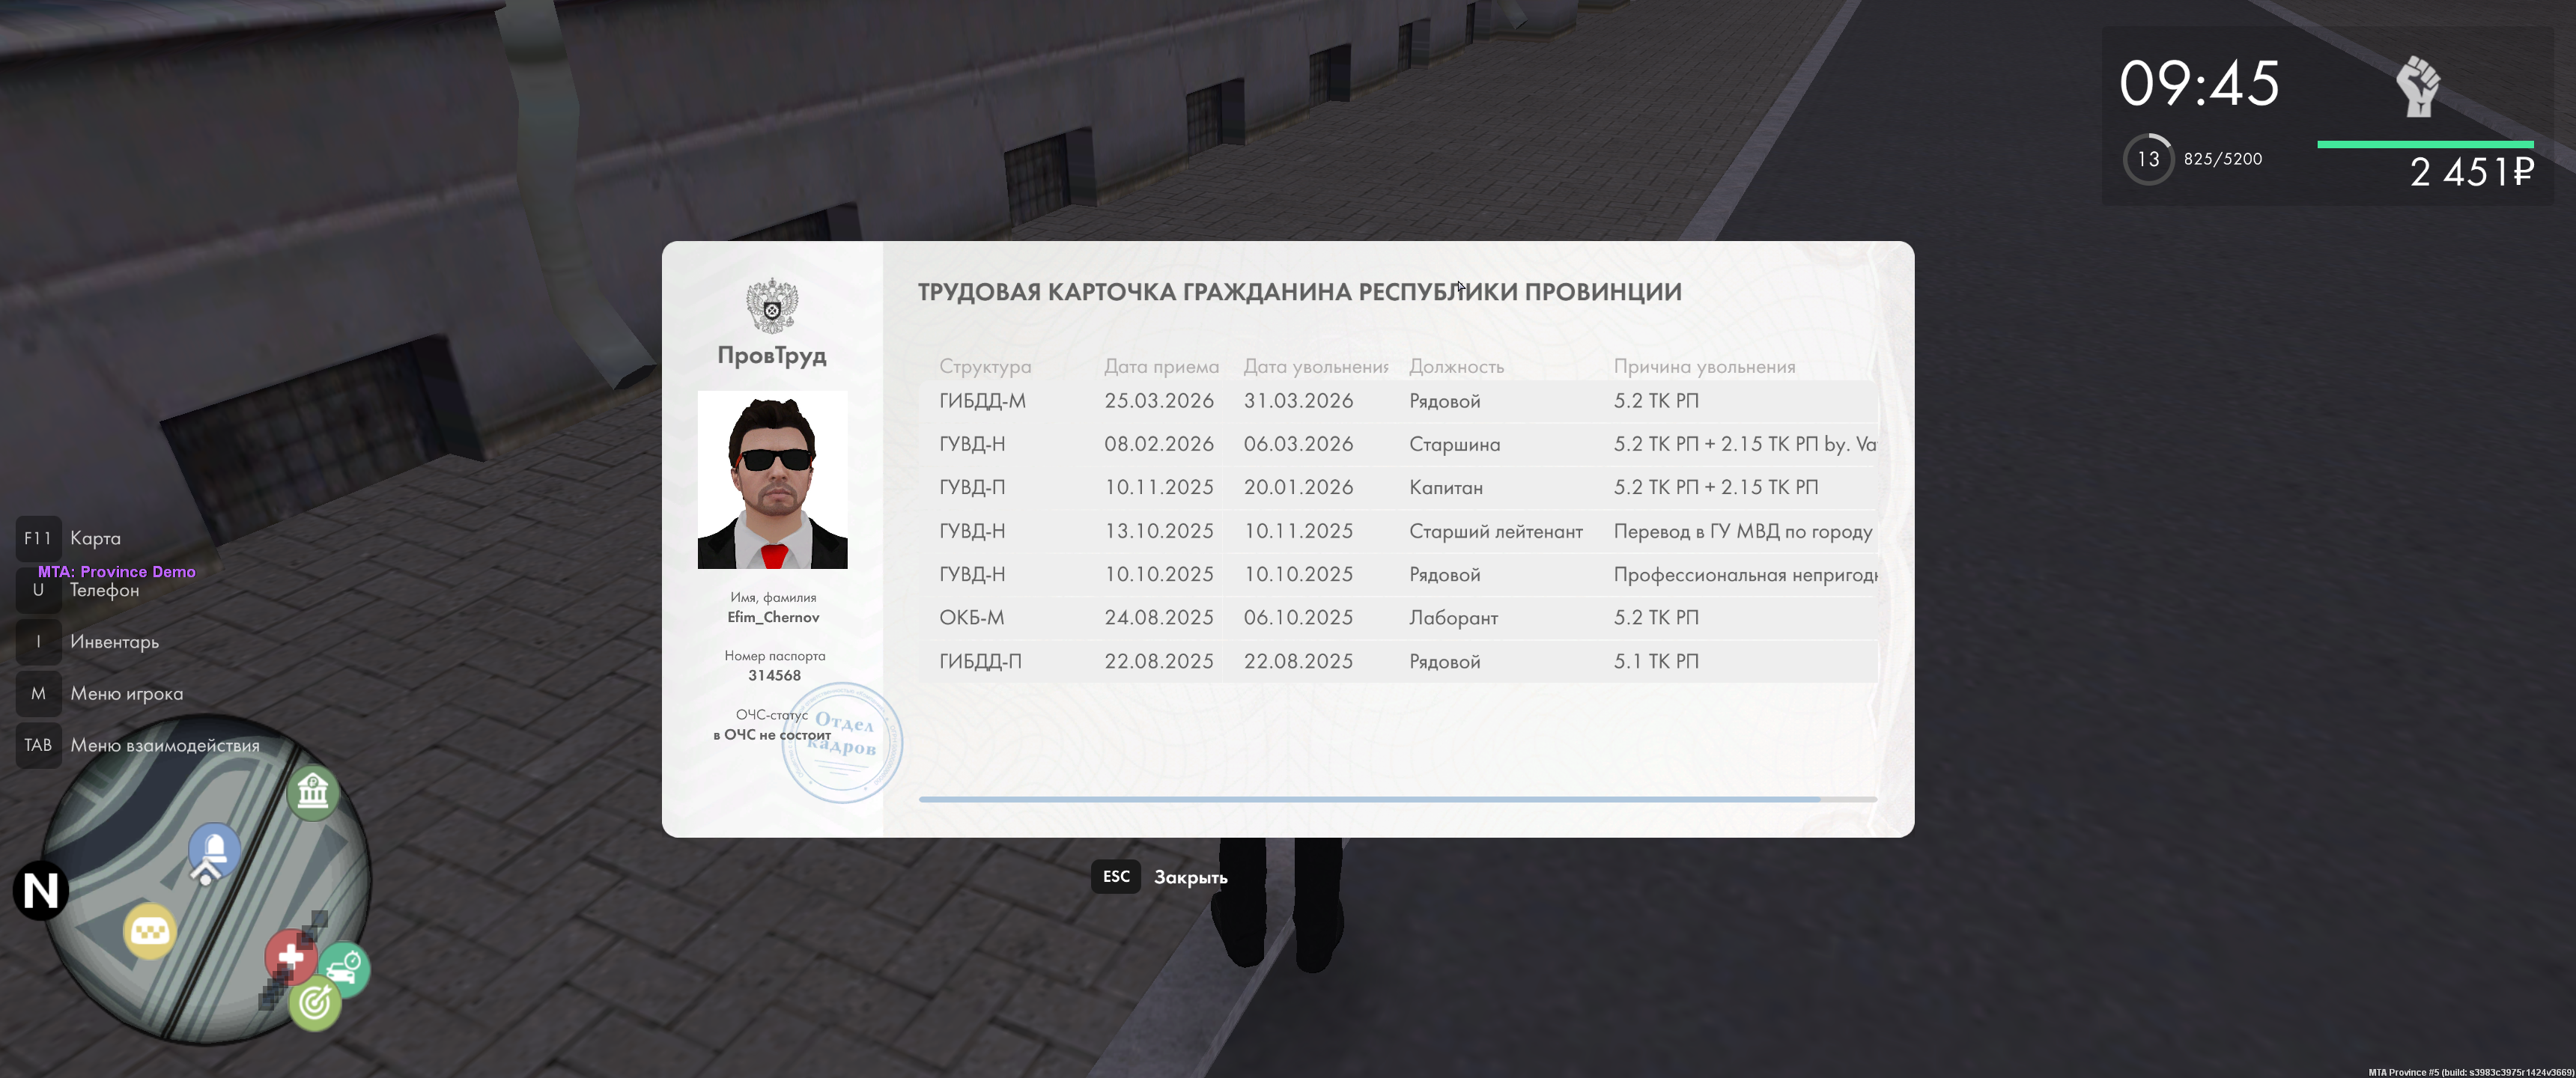Click the North compass indicator
Image resolution: width=2576 pixels, height=1078 pixels.
coord(41,890)
